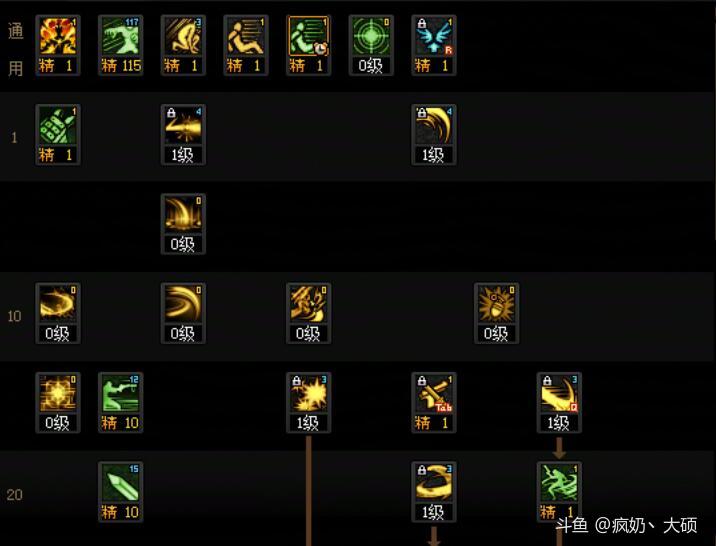The height and width of the screenshot is (546, 716).
Task: Click the green skill icon labeled 精 115
Action: click(121, 45)
